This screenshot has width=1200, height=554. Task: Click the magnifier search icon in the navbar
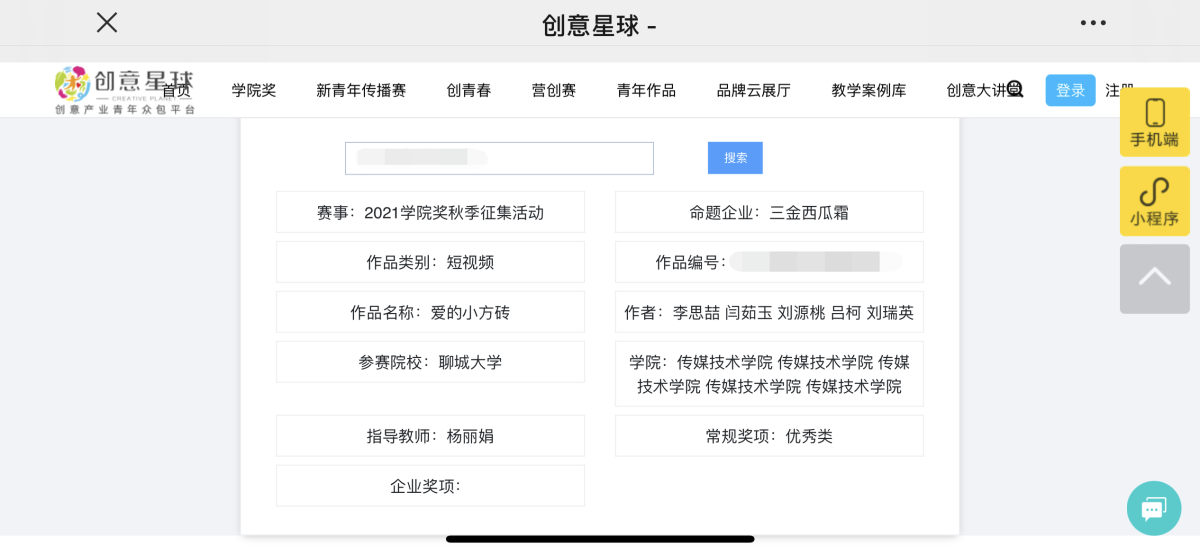click(1015, 89)
